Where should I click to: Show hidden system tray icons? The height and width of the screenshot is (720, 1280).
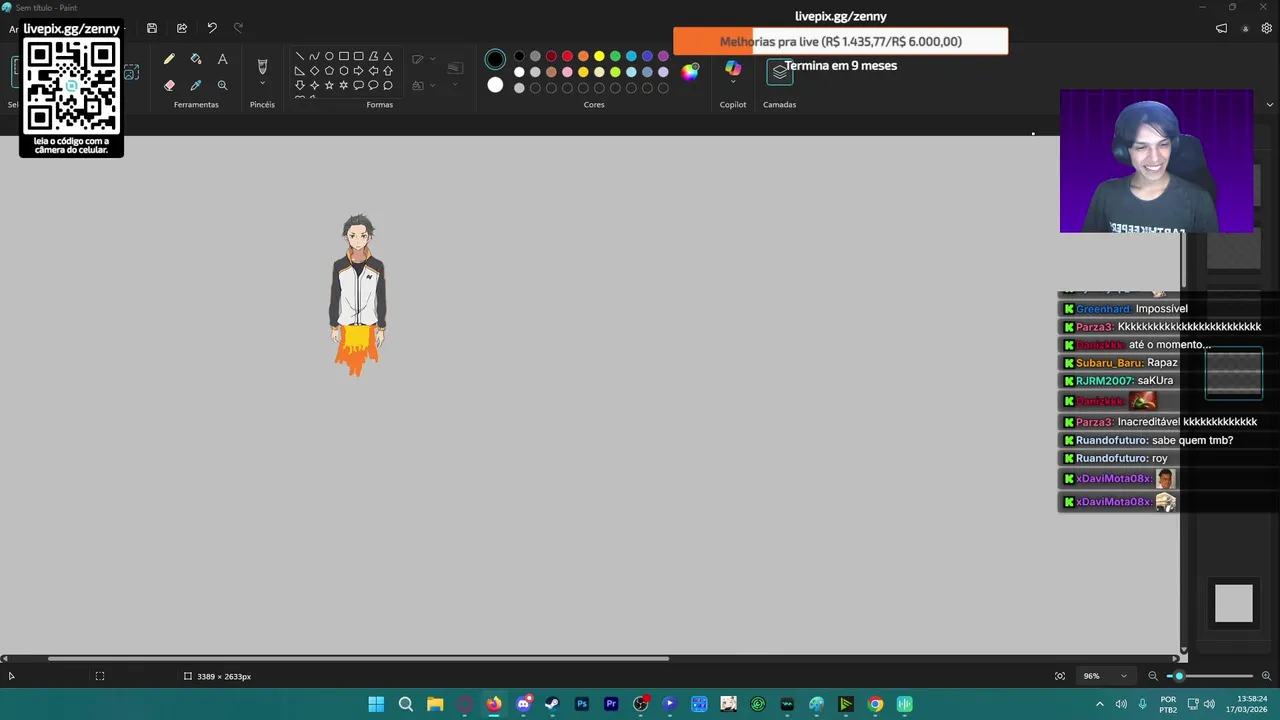click(1099, 704)
